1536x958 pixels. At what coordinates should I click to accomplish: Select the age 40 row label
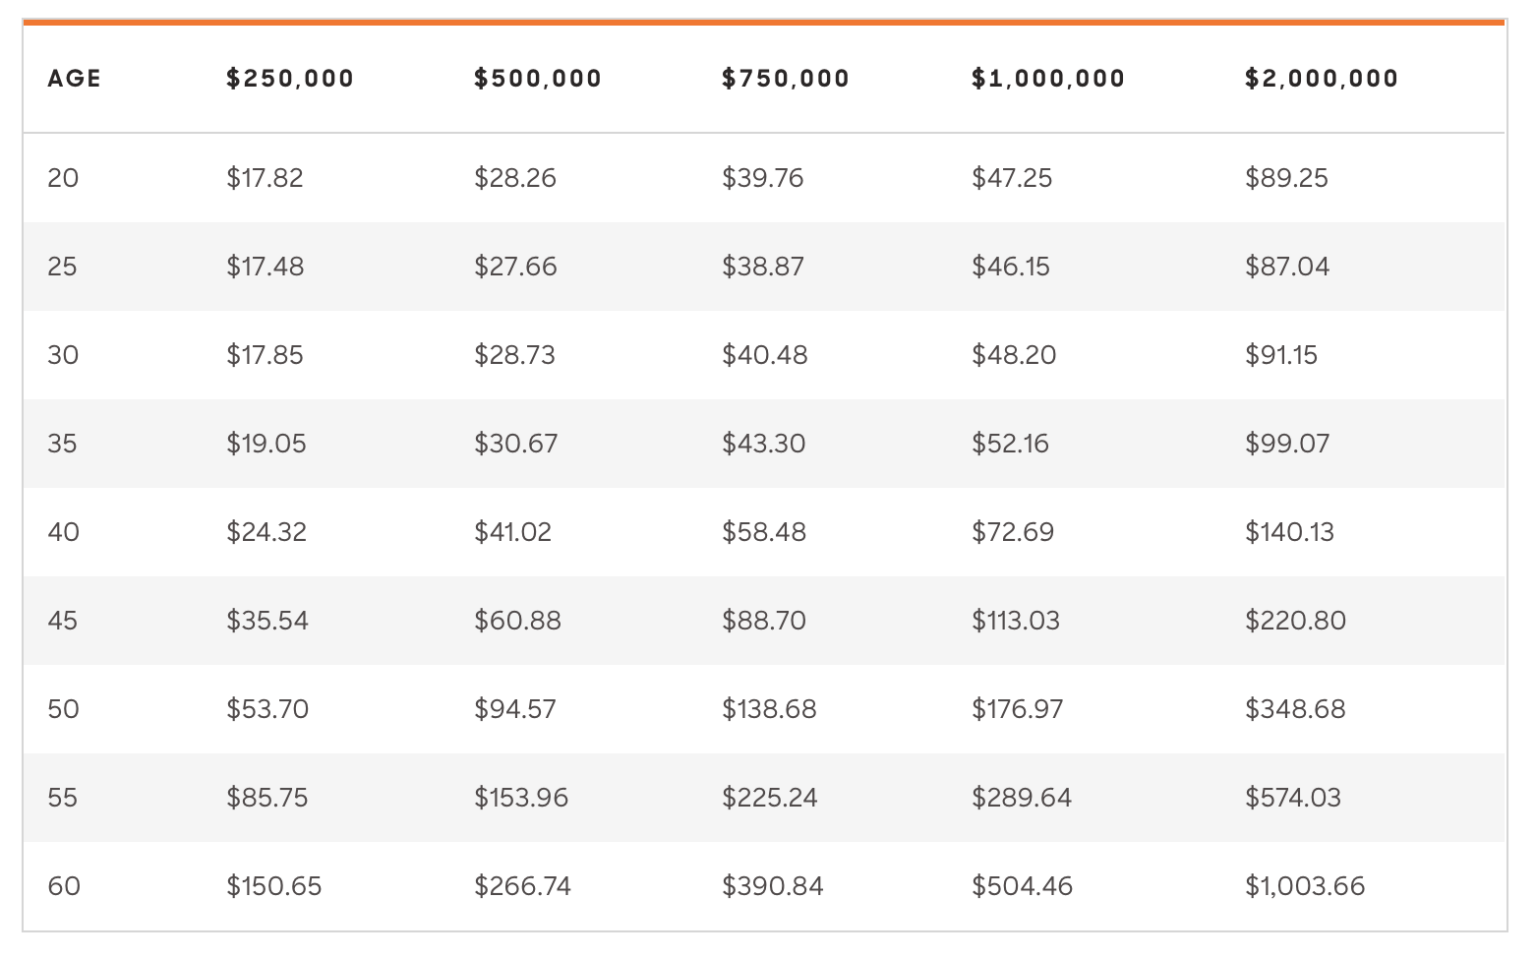point(63,532)
